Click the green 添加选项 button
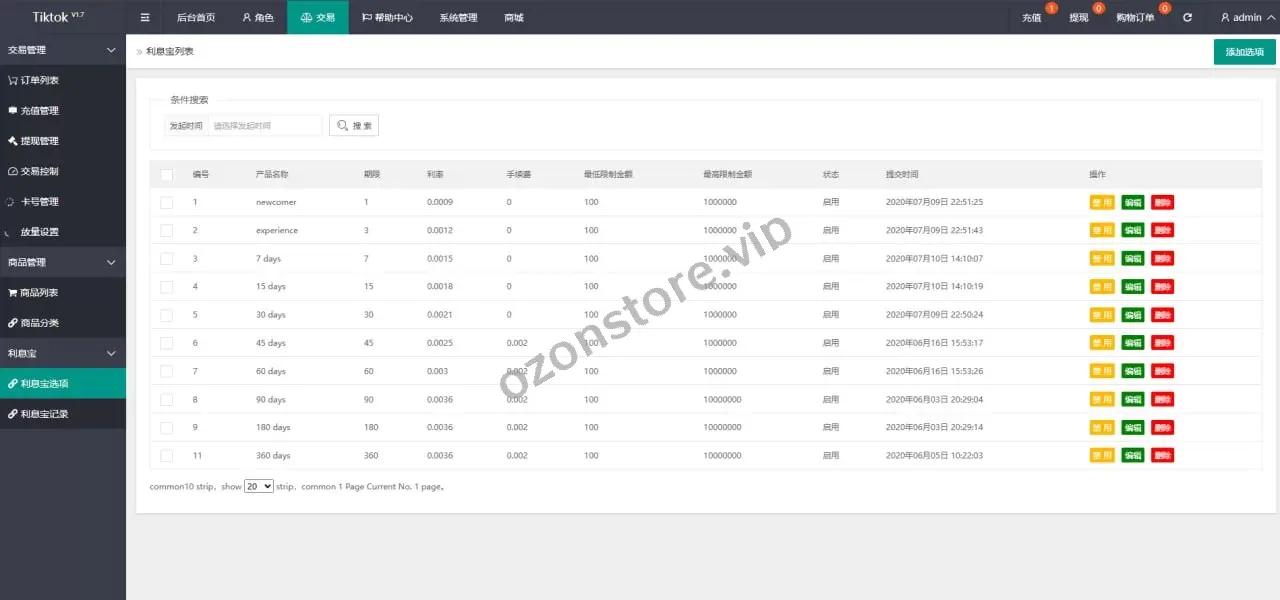This screenshot has width=1280, height=600. (1244, 52)
